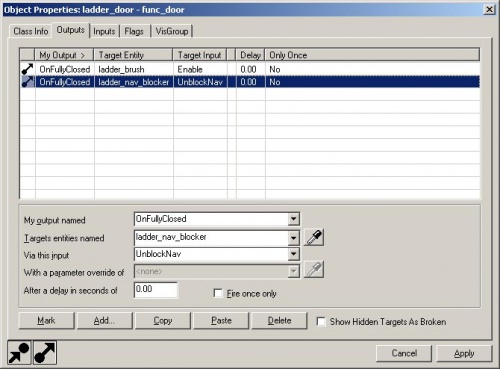The width and height of the screenshot is (500, 369).
Task: Click the Add... button
Action: pos(104,321)
